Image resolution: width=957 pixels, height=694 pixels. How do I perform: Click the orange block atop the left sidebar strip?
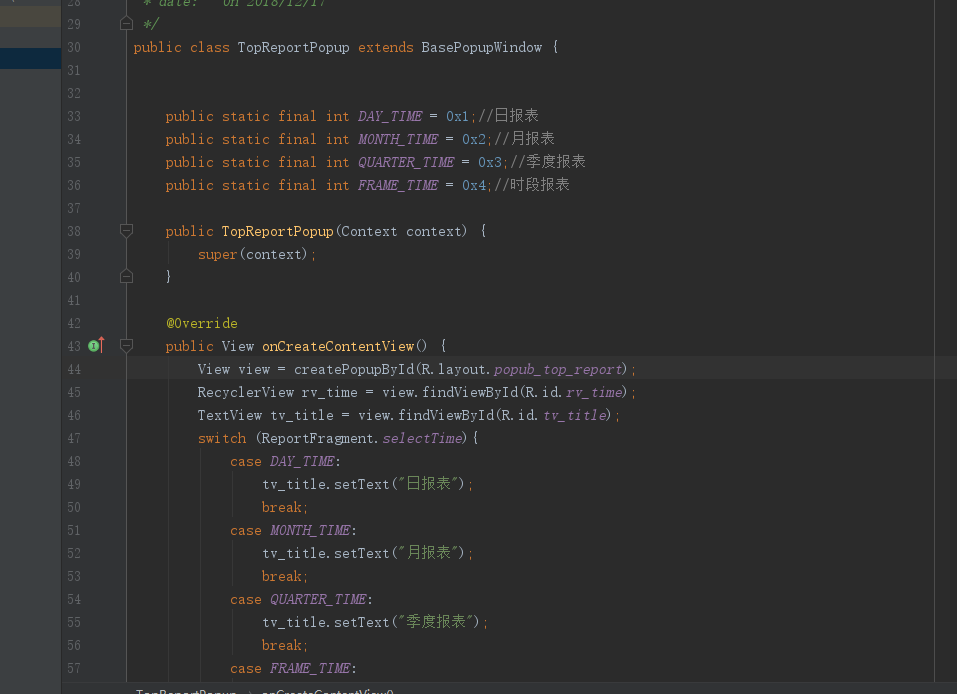point(30,16)
